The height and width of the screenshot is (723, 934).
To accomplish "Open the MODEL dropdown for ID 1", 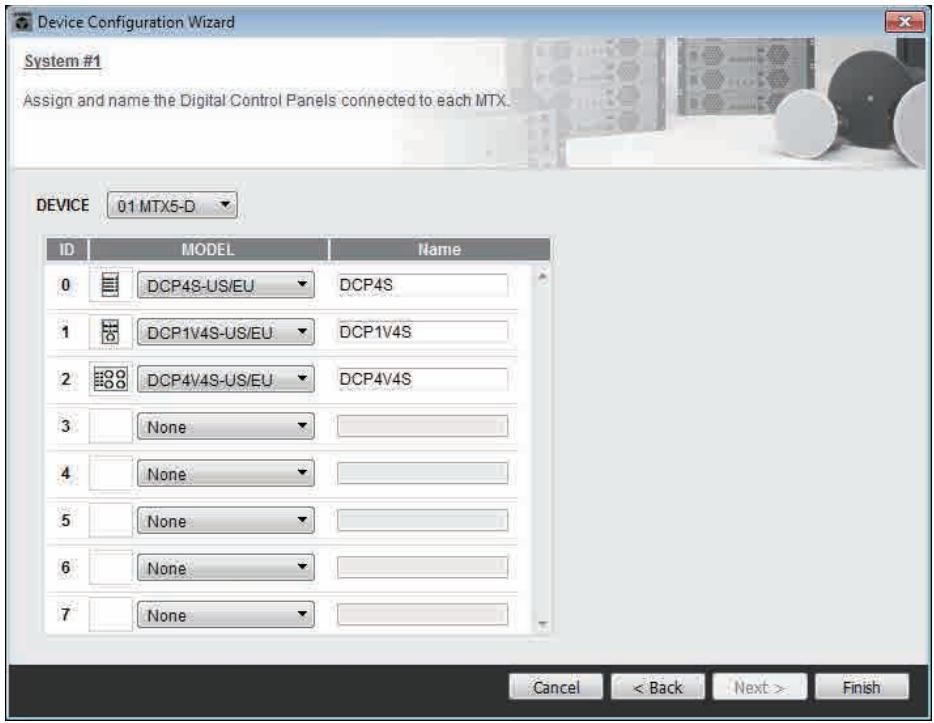I will (226, 332).
